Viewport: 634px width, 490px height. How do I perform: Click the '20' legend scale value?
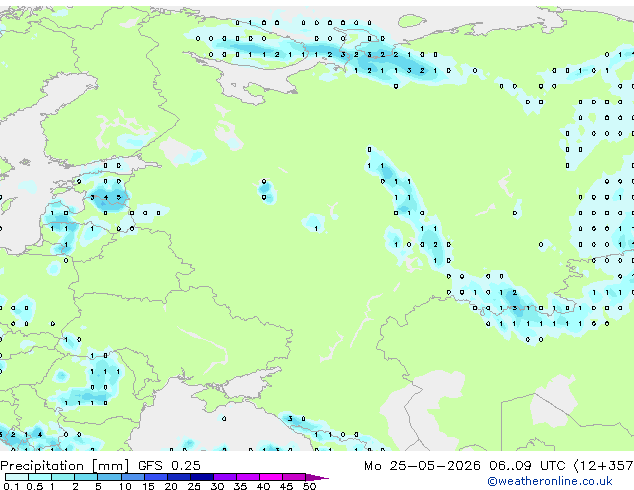tap(171, 486)
